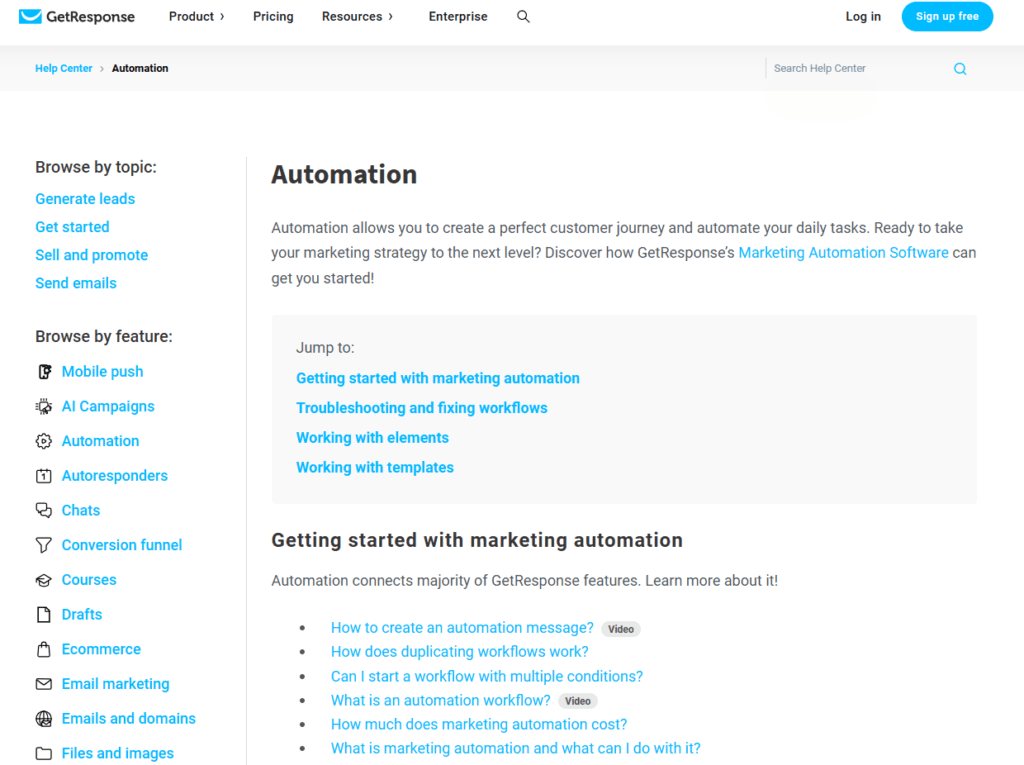Open the Ecommerce feature link

pyautogui.click(x=101, y=649)
